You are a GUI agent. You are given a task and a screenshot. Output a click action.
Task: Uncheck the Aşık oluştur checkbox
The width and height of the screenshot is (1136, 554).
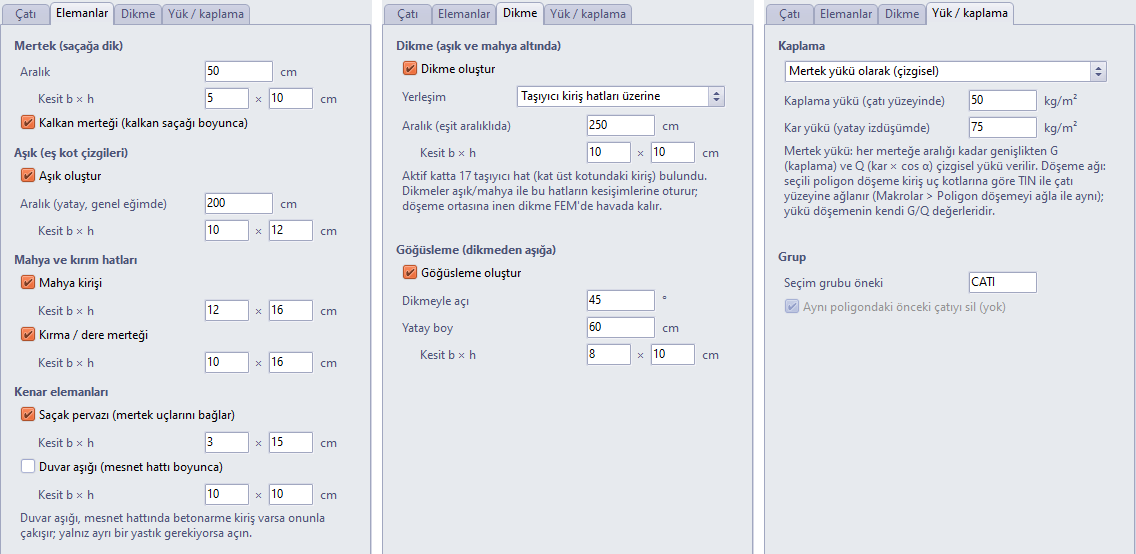(x=28, y=175)
